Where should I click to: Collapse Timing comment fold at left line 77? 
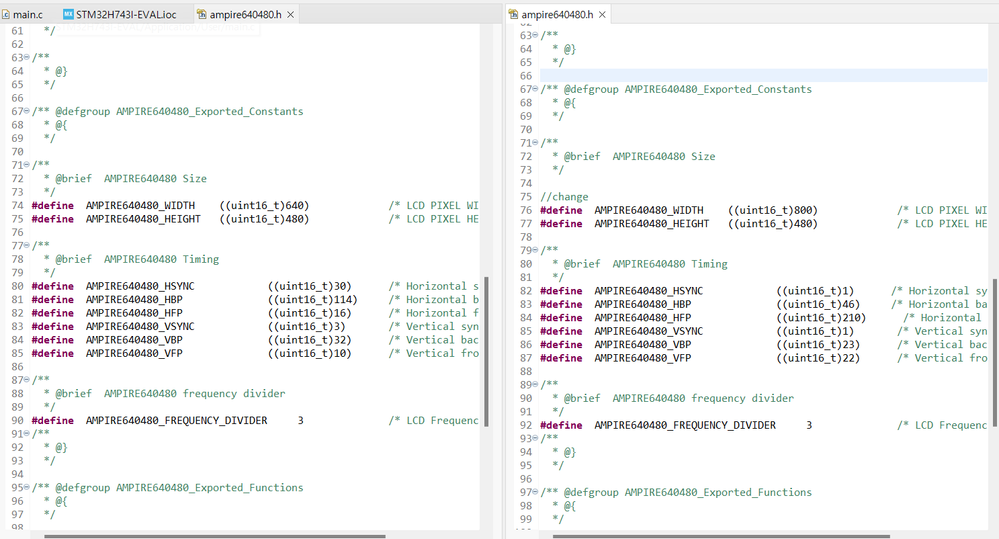coord(27,245)
